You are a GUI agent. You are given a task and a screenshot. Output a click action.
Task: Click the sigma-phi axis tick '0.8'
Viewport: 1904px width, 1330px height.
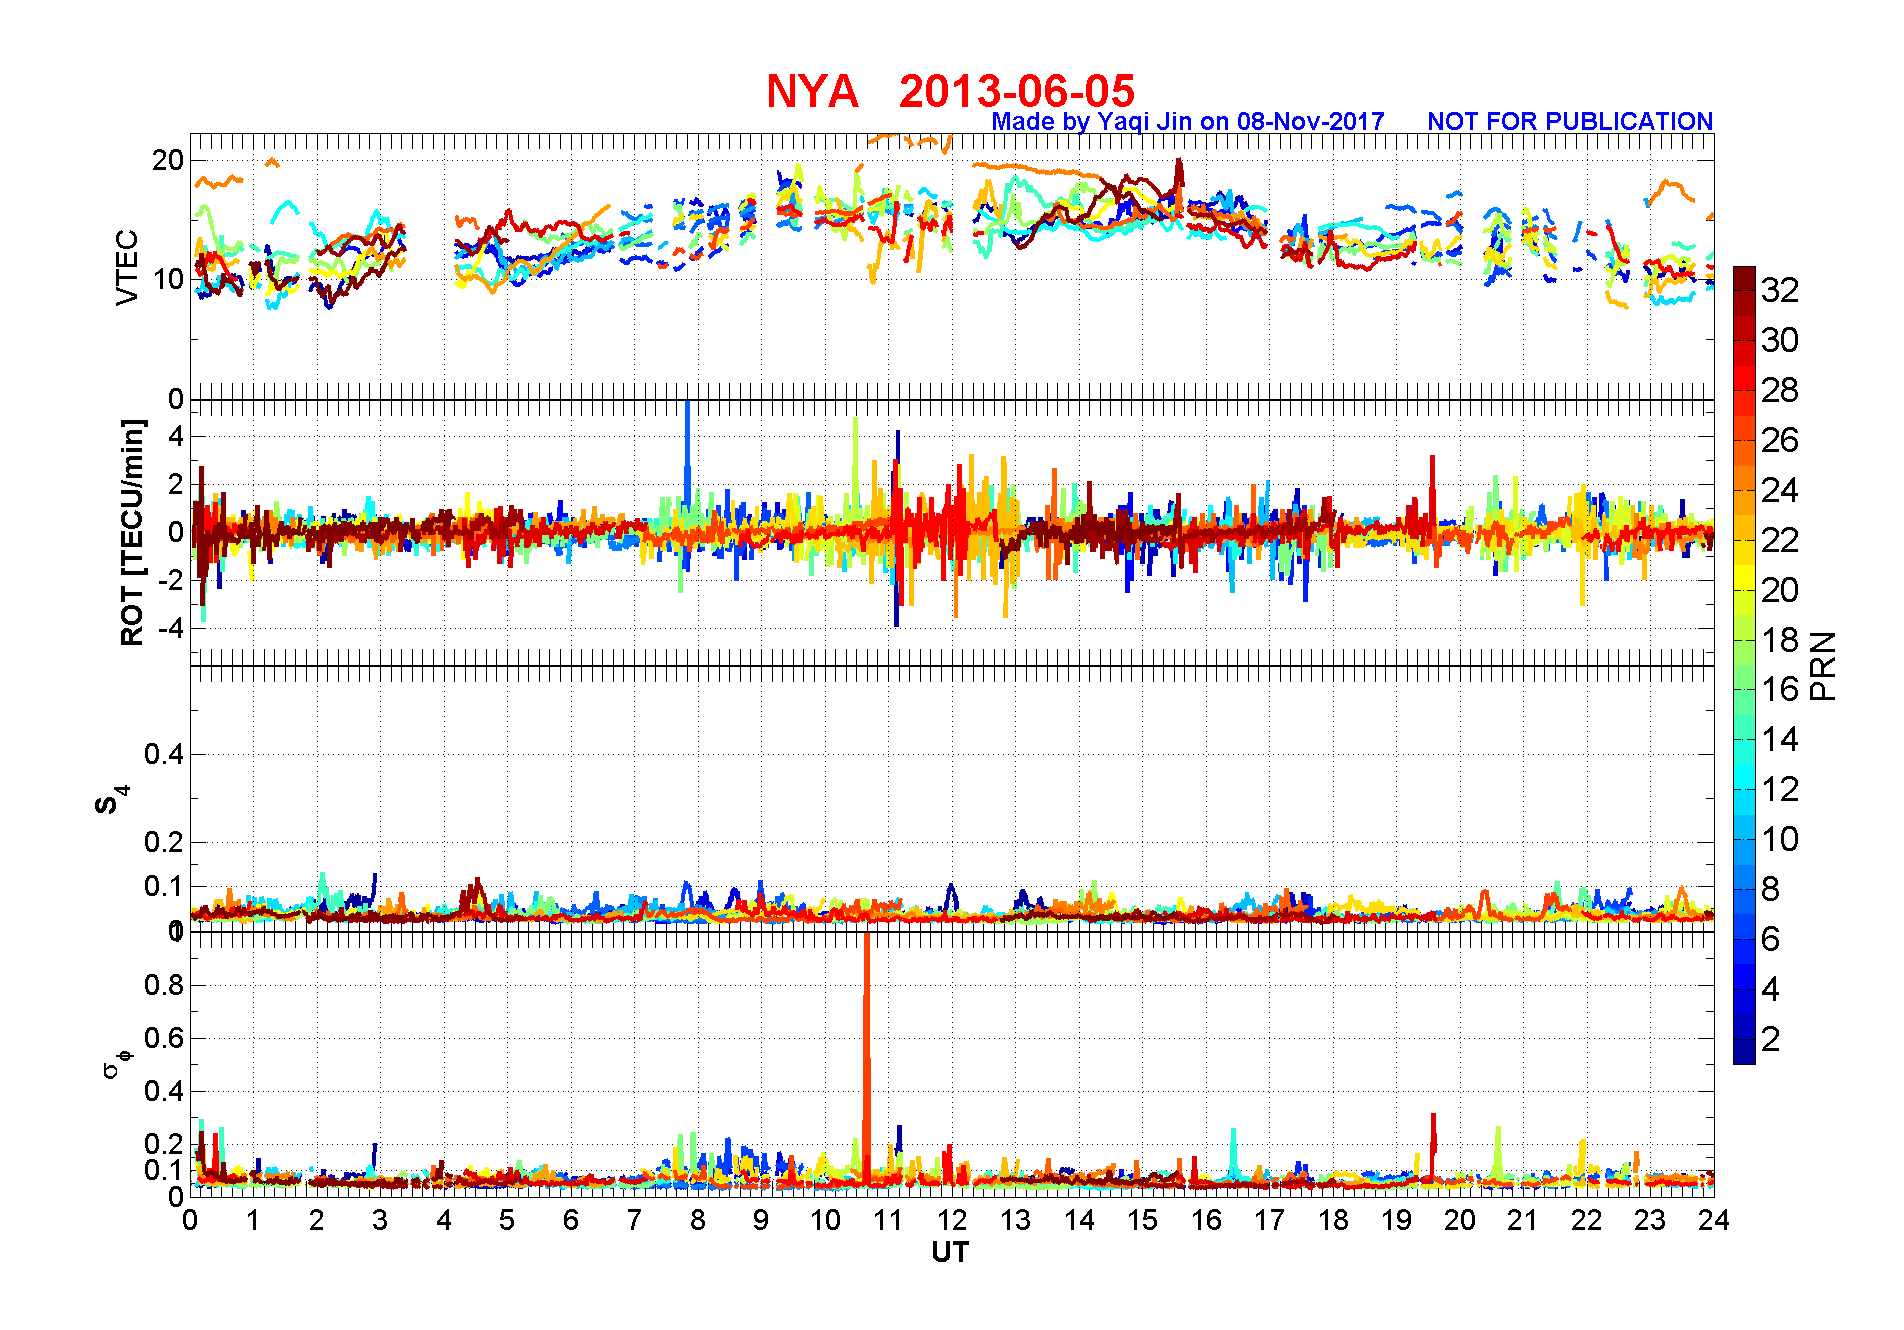(163, 985)
